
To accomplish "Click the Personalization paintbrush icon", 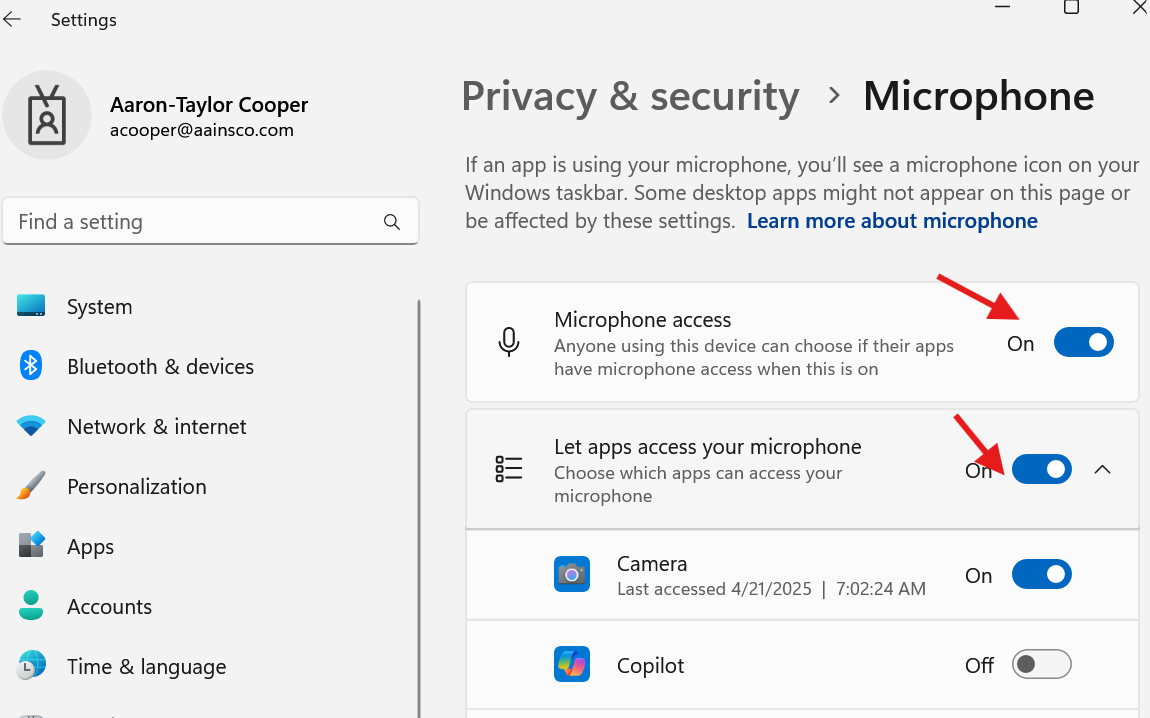I will point(31,487).
